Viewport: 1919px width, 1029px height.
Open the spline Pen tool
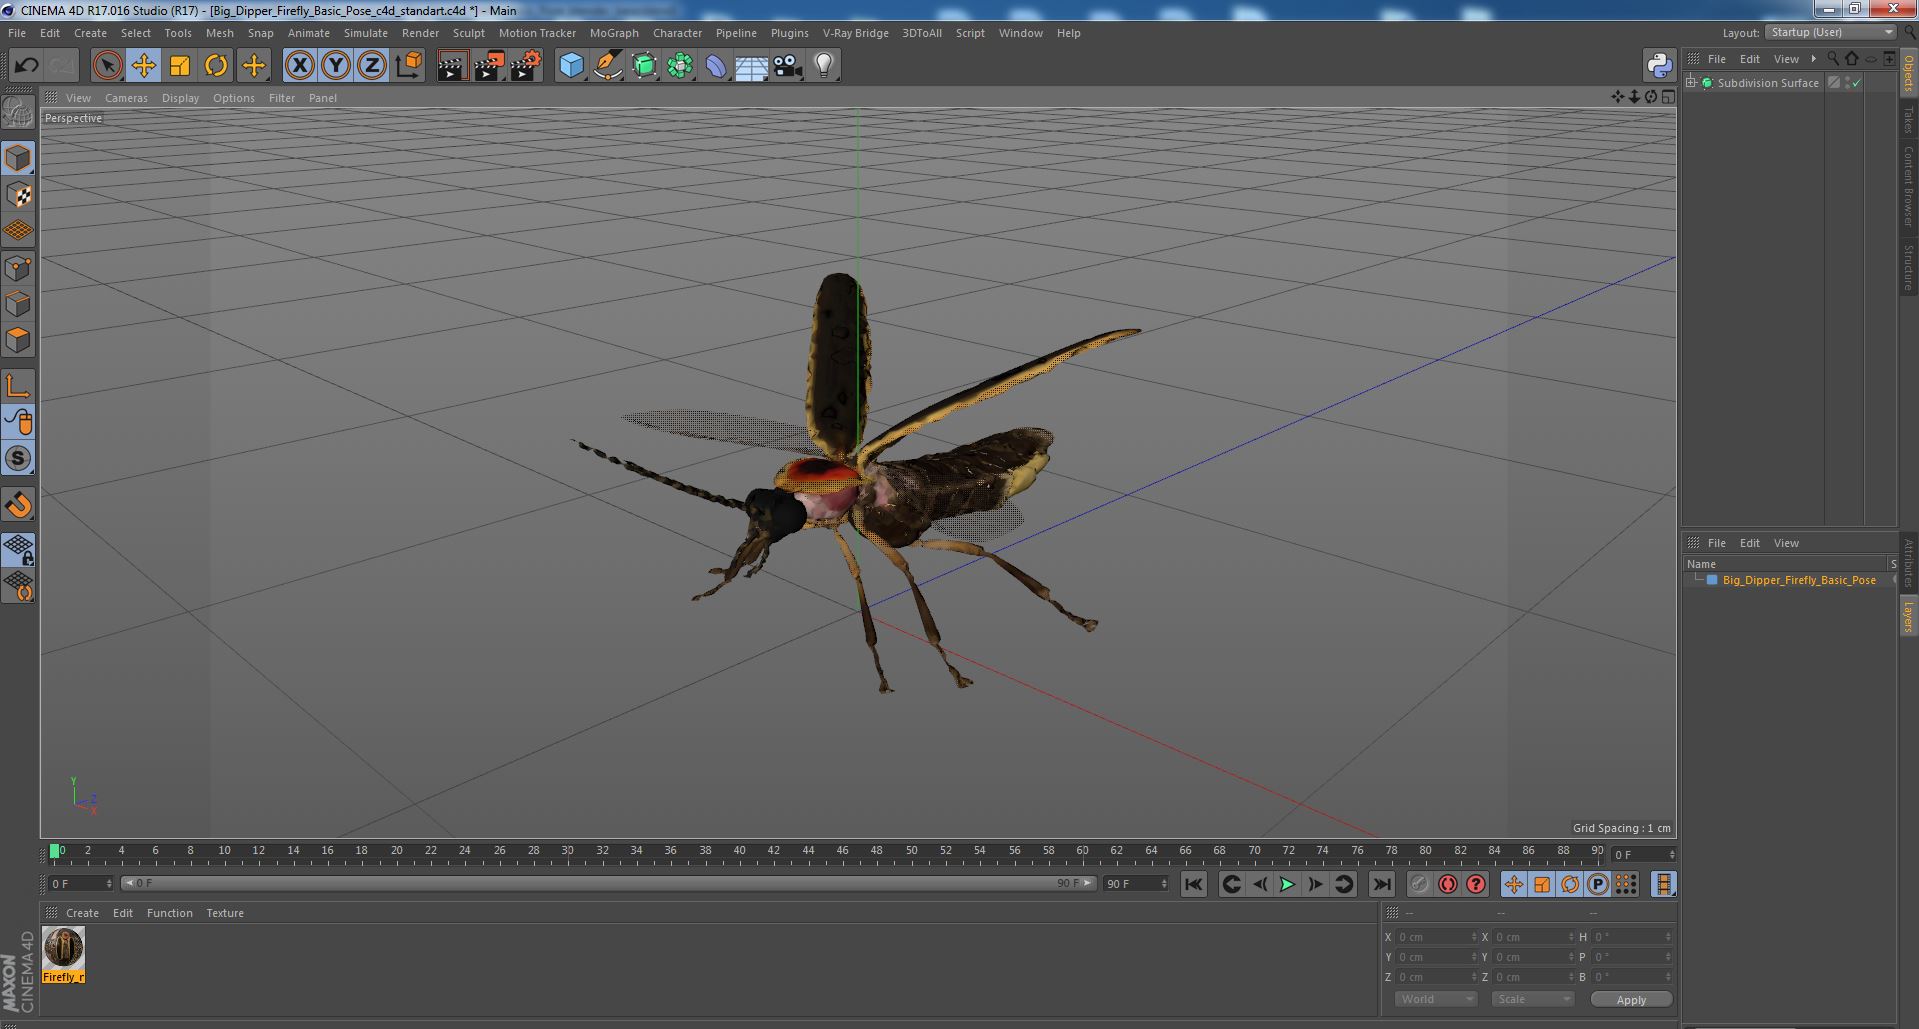607,66
